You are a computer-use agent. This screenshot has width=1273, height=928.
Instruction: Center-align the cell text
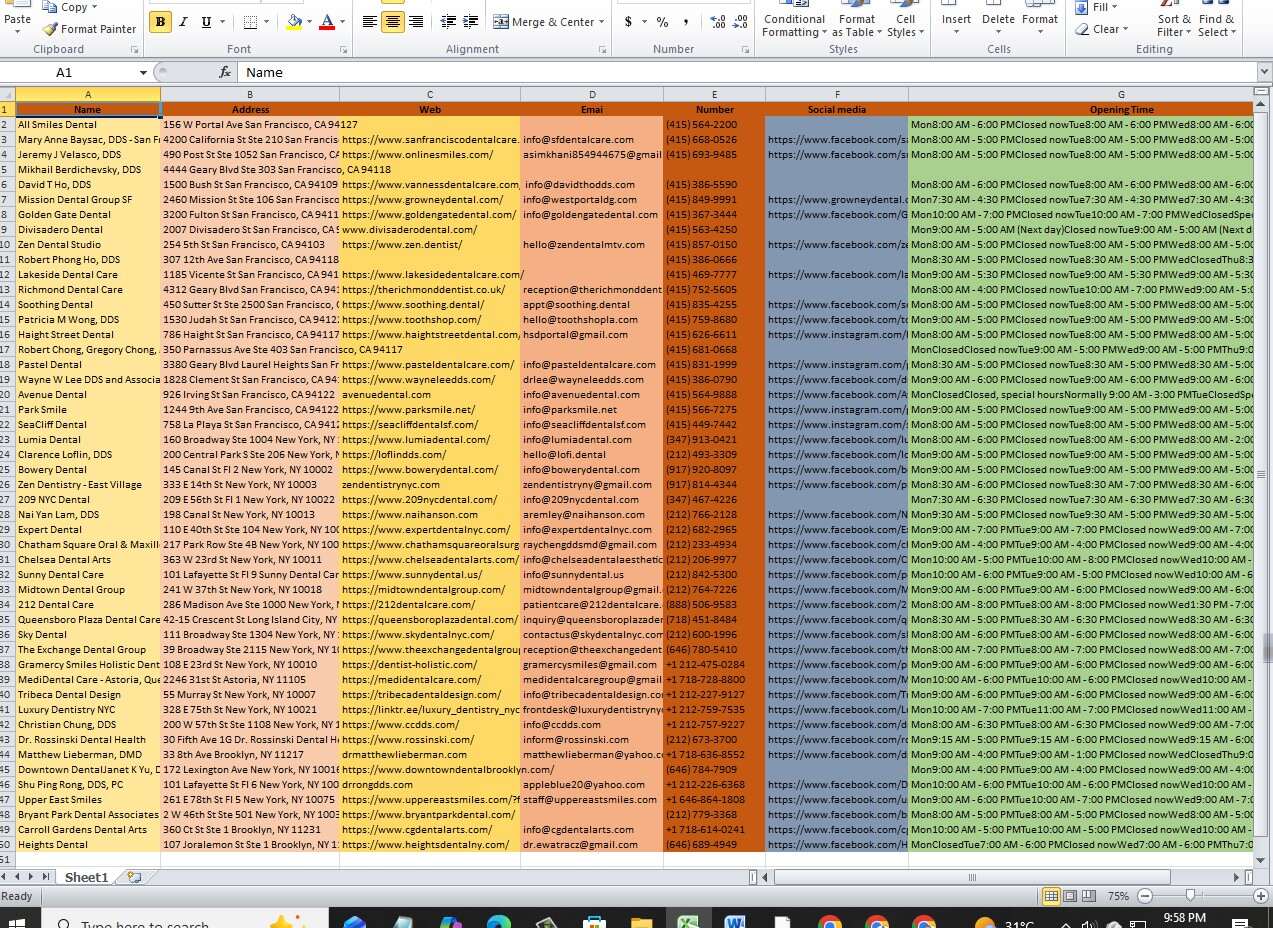tap(391, 21)
